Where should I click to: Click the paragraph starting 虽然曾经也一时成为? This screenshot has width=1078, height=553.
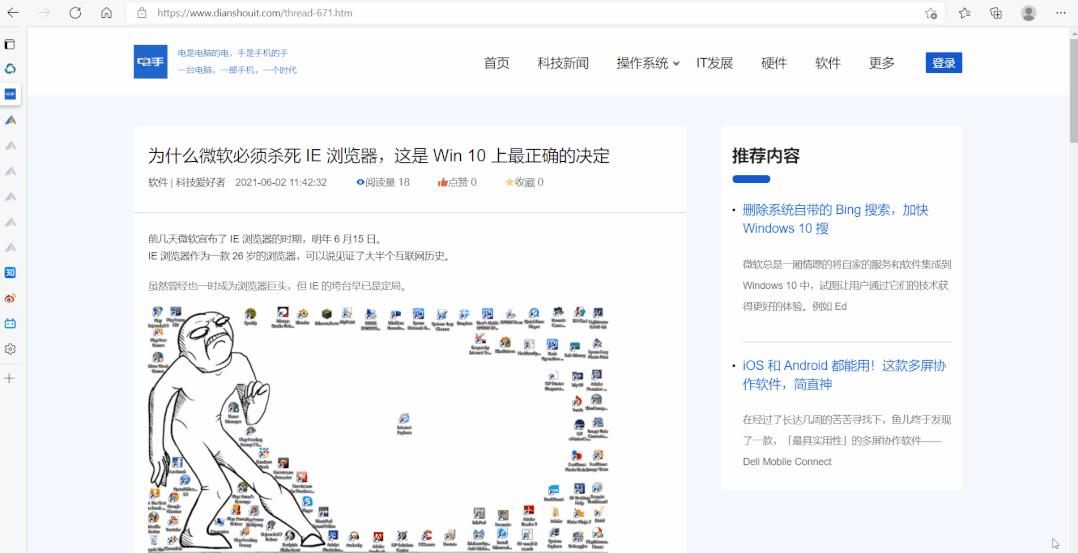click(x=278, y=286)
